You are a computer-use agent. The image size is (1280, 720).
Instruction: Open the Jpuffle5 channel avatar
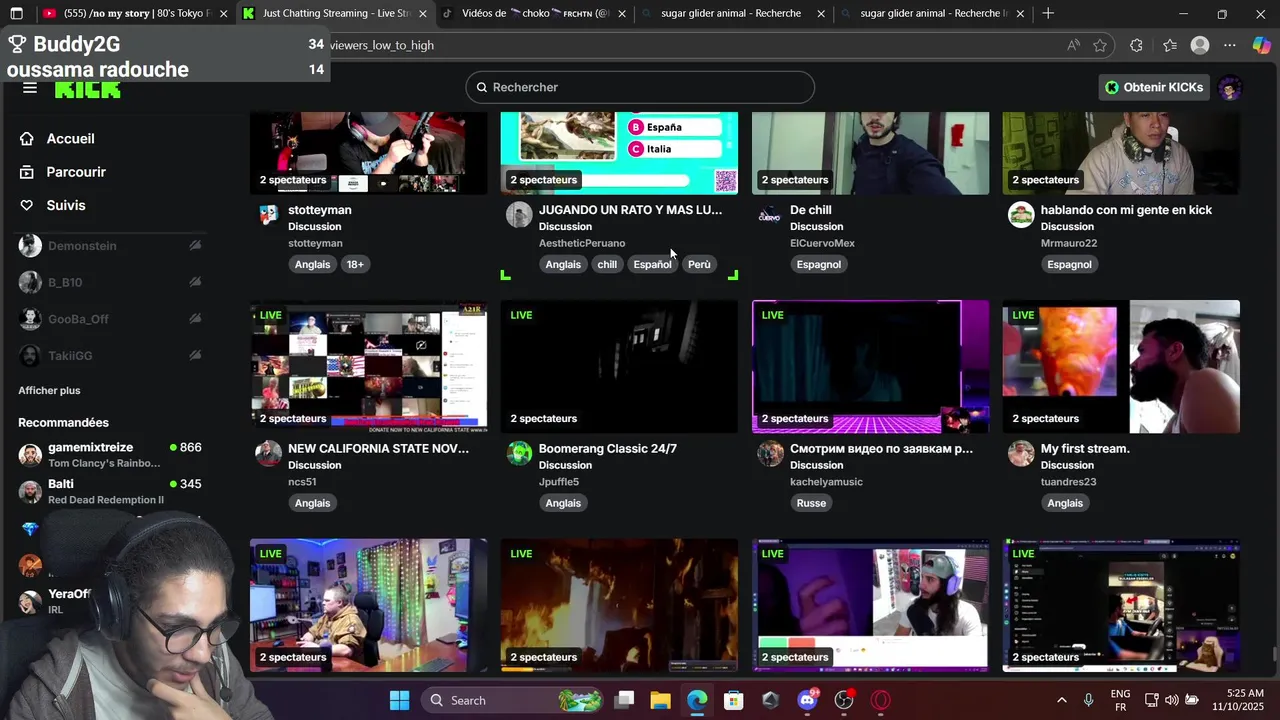519,453
